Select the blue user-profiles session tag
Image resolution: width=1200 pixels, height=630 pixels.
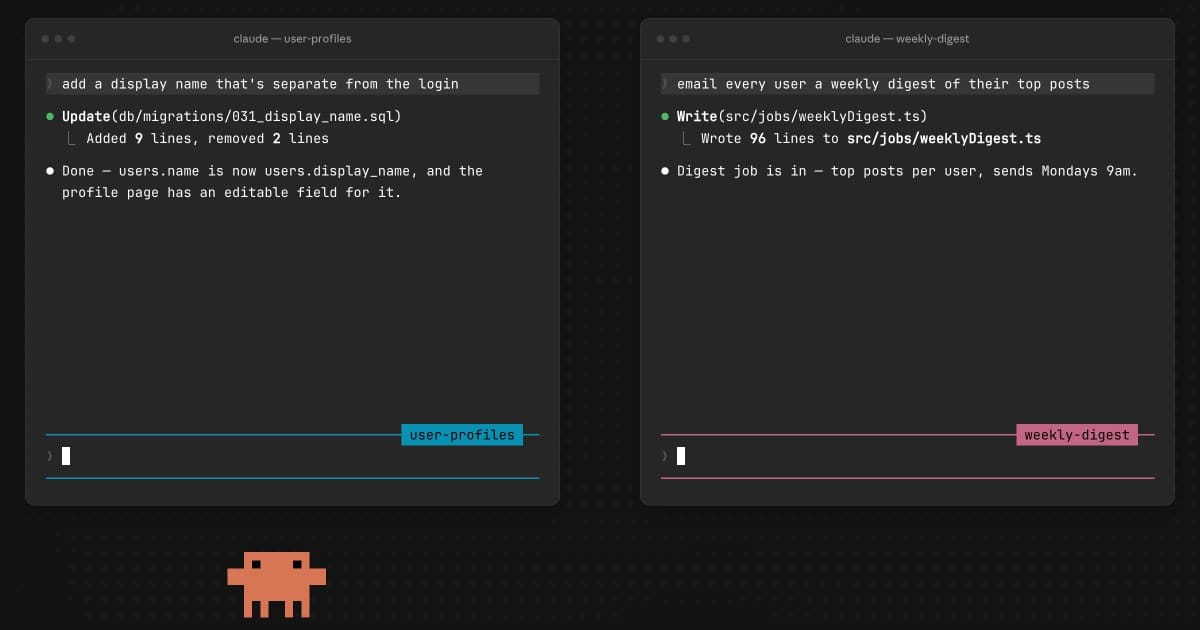[462, 435]
